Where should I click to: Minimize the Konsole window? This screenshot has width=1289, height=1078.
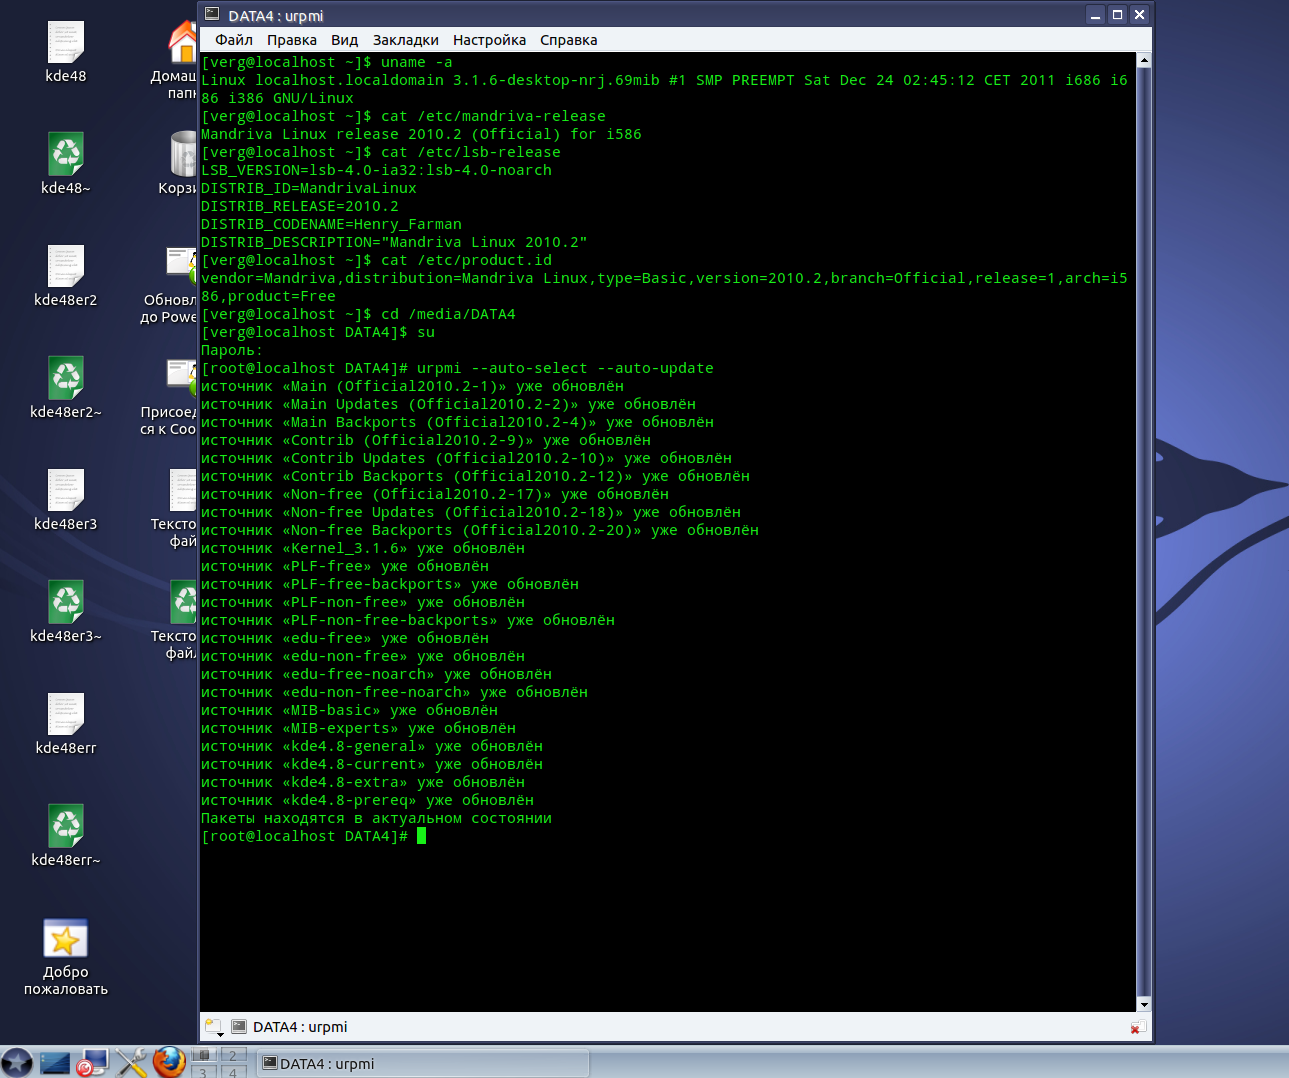pos(1095,14)
